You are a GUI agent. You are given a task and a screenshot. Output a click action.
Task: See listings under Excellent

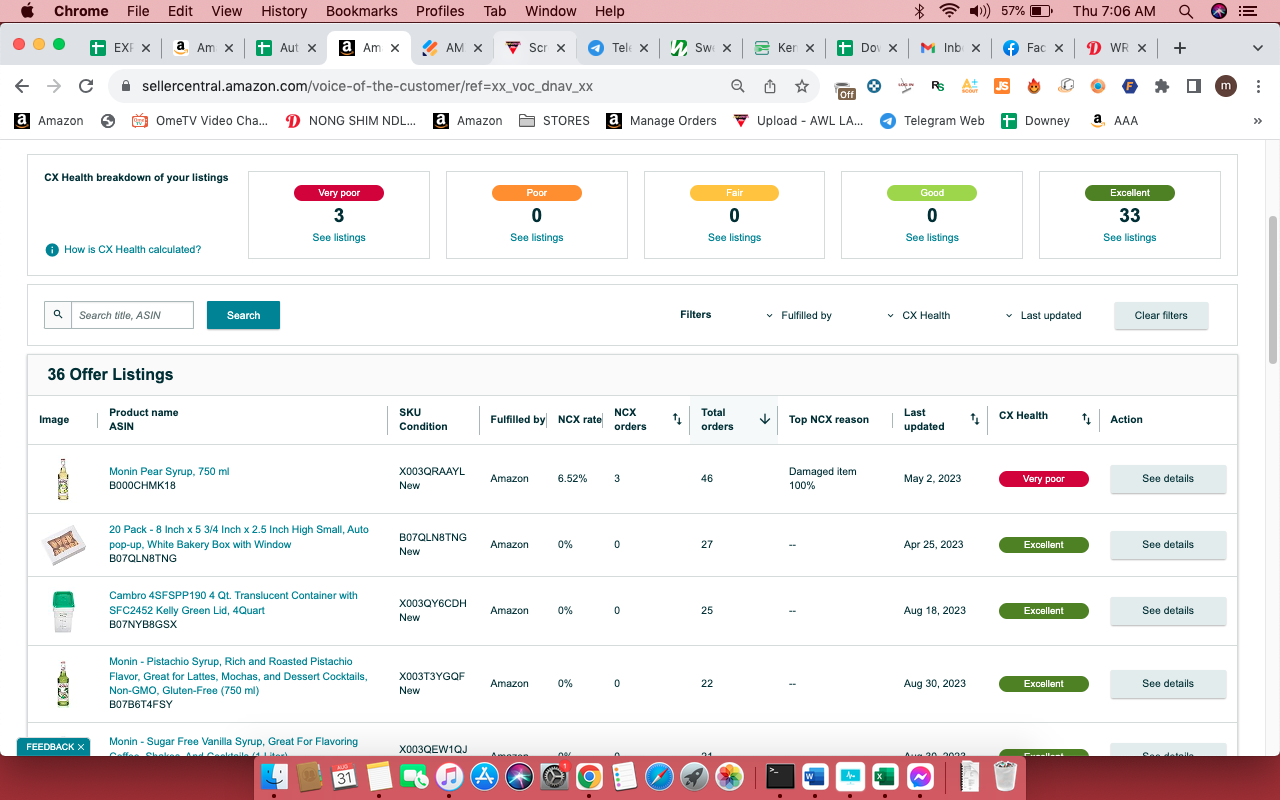coord(1130,238)
